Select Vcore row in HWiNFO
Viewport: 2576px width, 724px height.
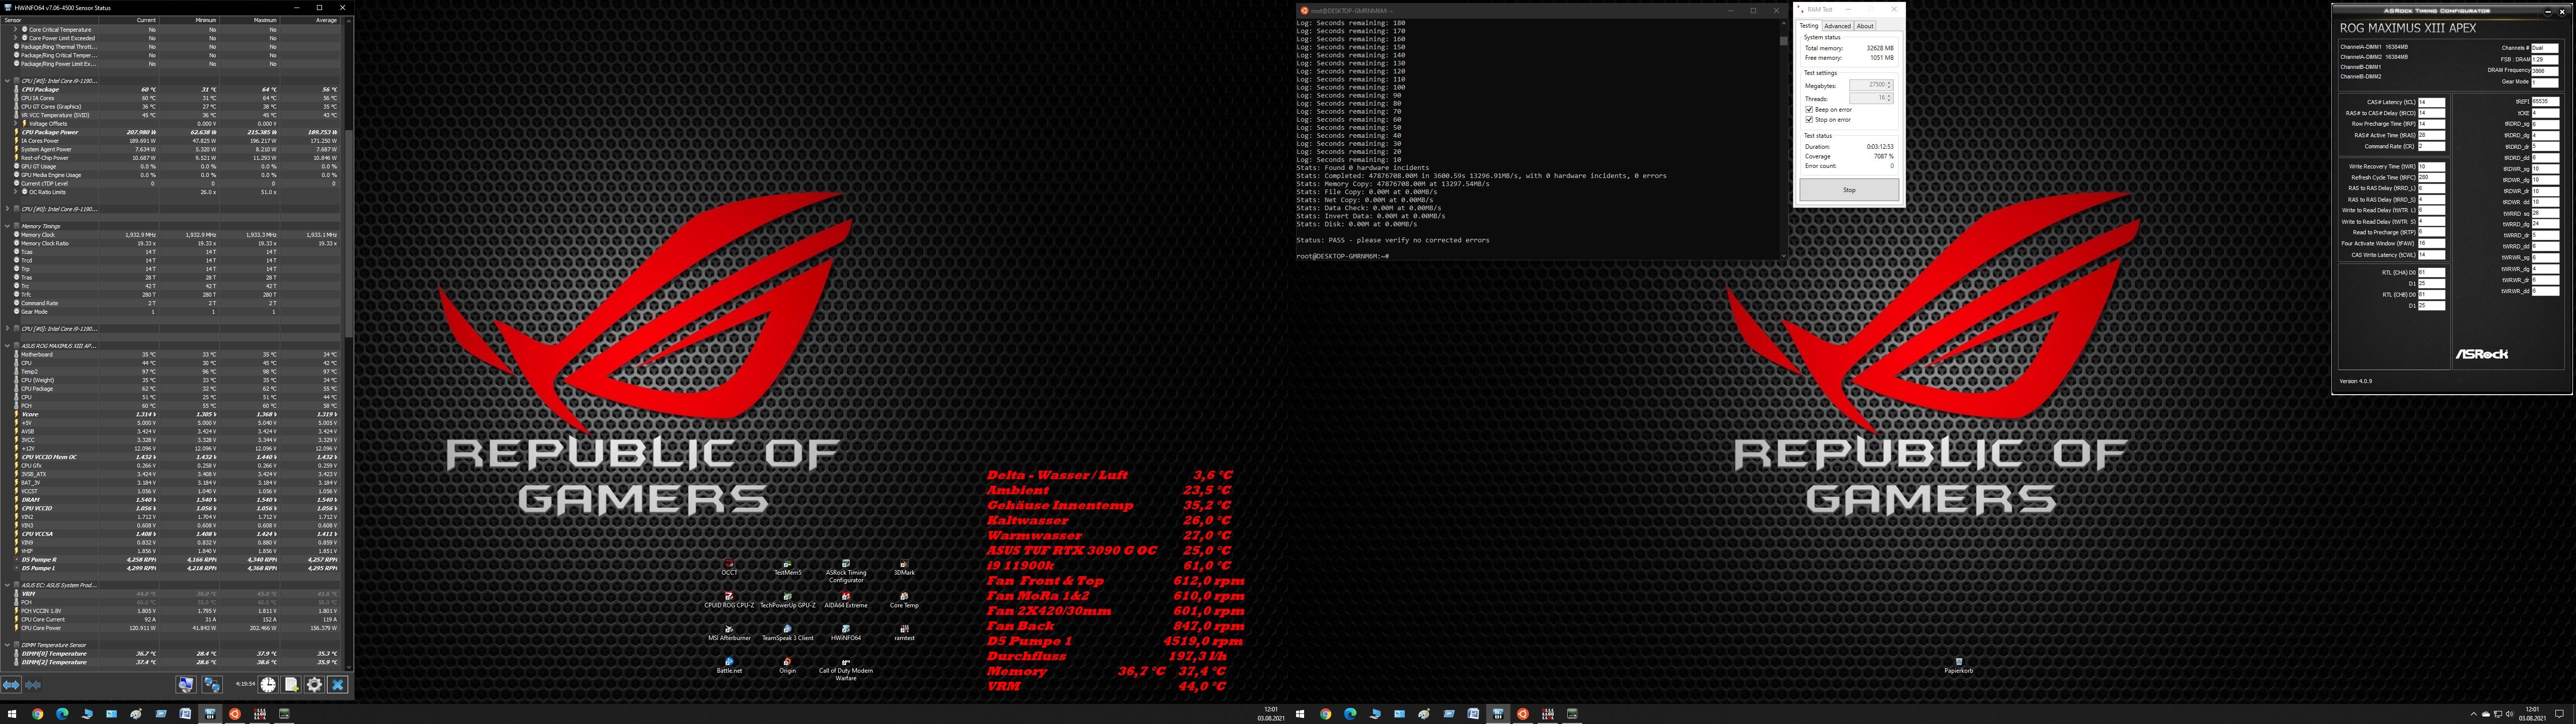click(176, 414)
